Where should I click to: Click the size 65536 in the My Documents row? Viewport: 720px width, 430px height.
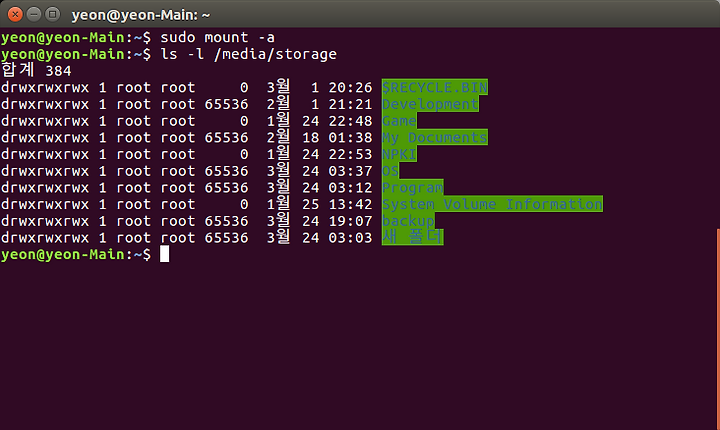coord(226,137)
